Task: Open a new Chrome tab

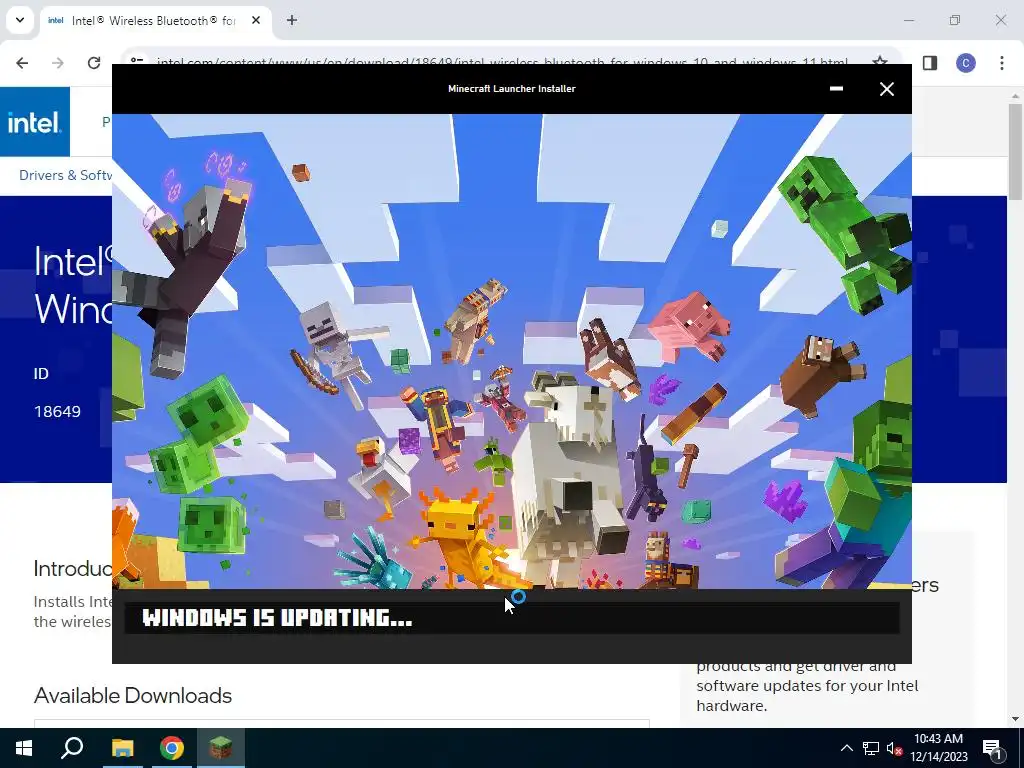Action: coord(292,20)
